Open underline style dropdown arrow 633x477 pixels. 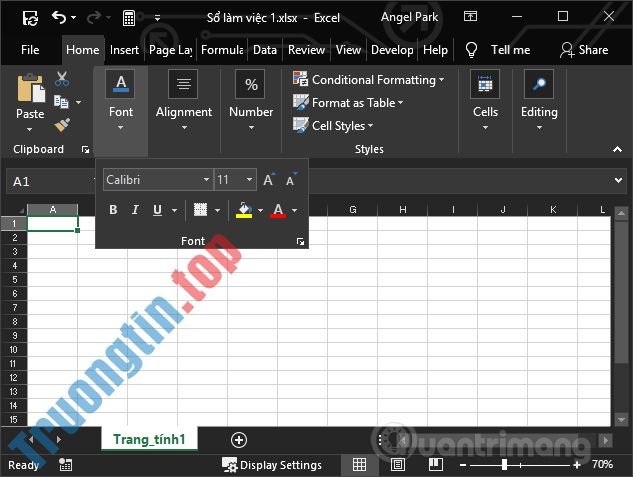tap(174, 210)
